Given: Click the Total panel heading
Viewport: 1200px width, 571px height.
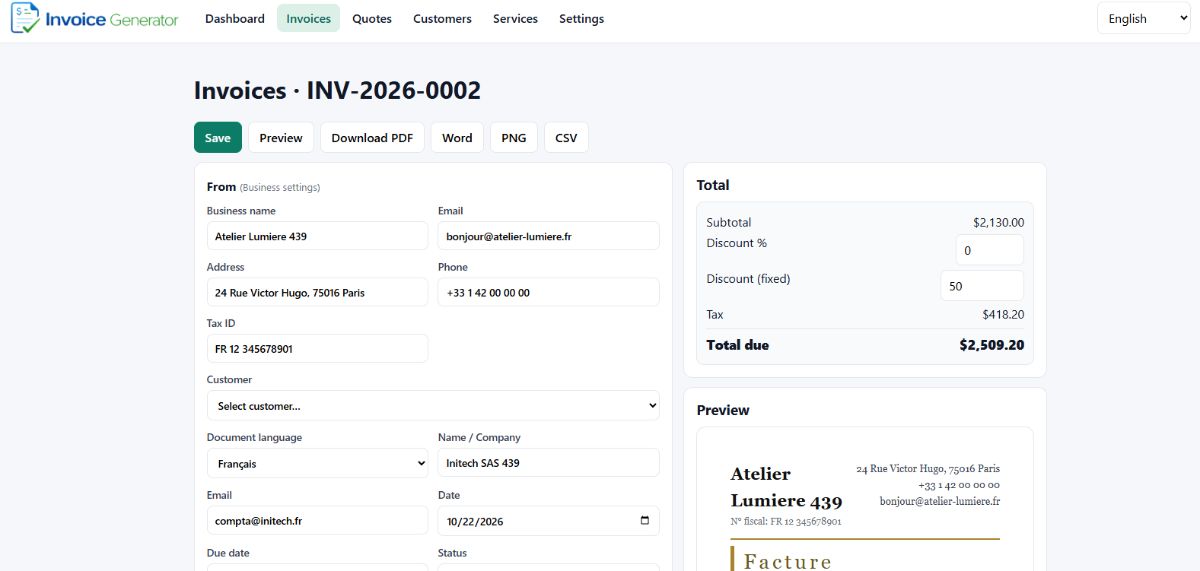Looking at the screenshot, I should (x=713, y=185).
